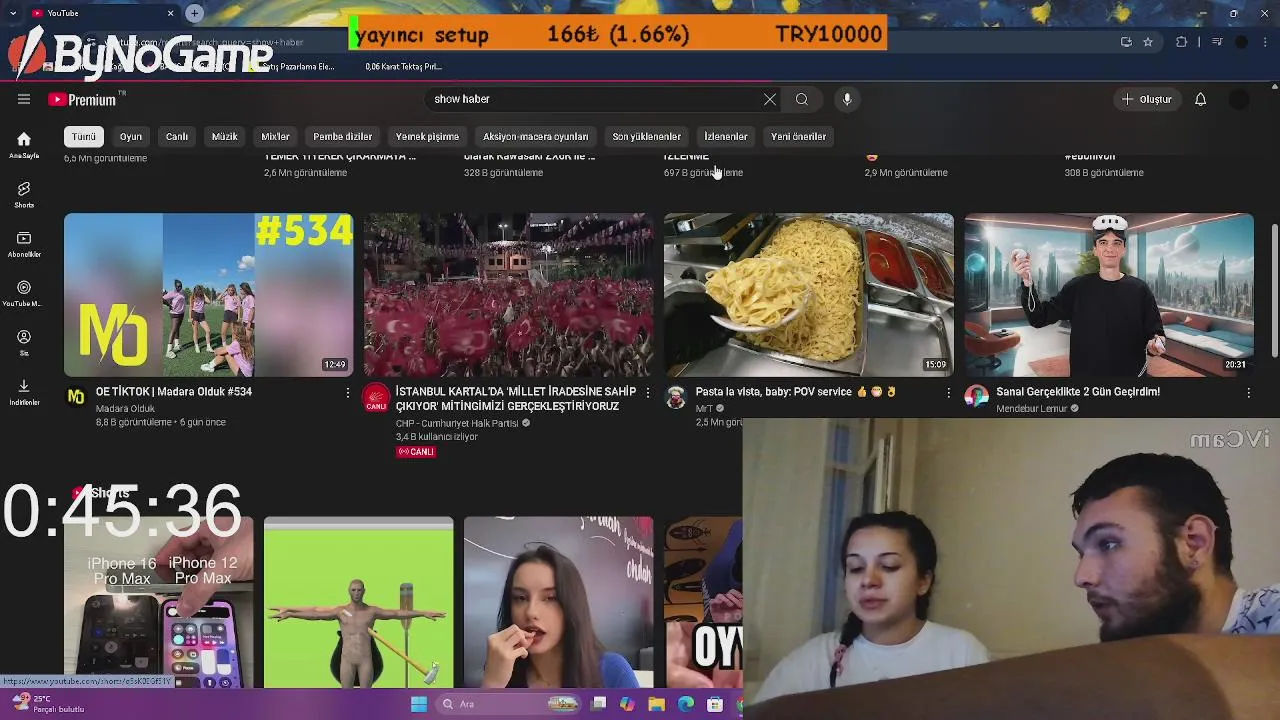Open File Explorer from the taskbar
1280x720 pixels.
656,704
